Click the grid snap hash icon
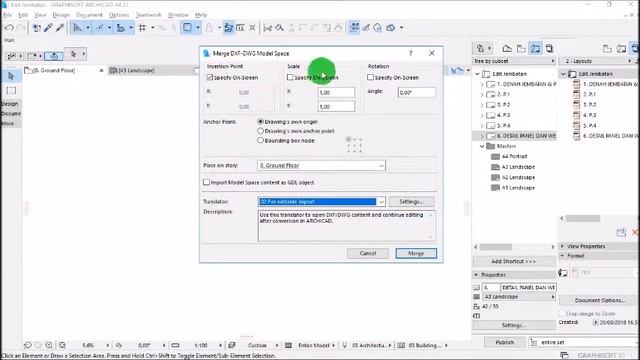 point(142,28)
